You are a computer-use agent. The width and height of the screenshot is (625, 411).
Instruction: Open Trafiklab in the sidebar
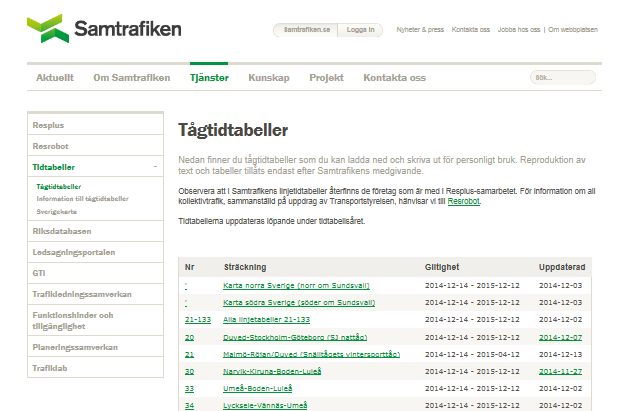[x=95, y=368]
